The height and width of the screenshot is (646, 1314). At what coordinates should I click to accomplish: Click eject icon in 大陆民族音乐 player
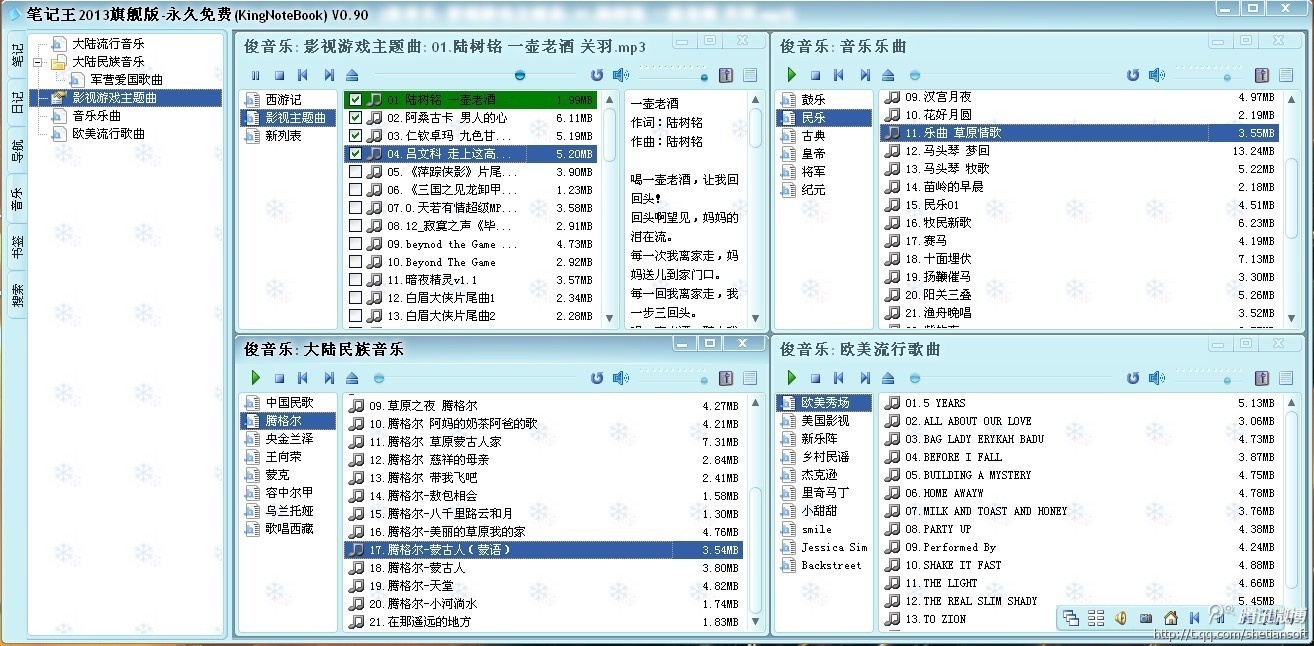352,378
